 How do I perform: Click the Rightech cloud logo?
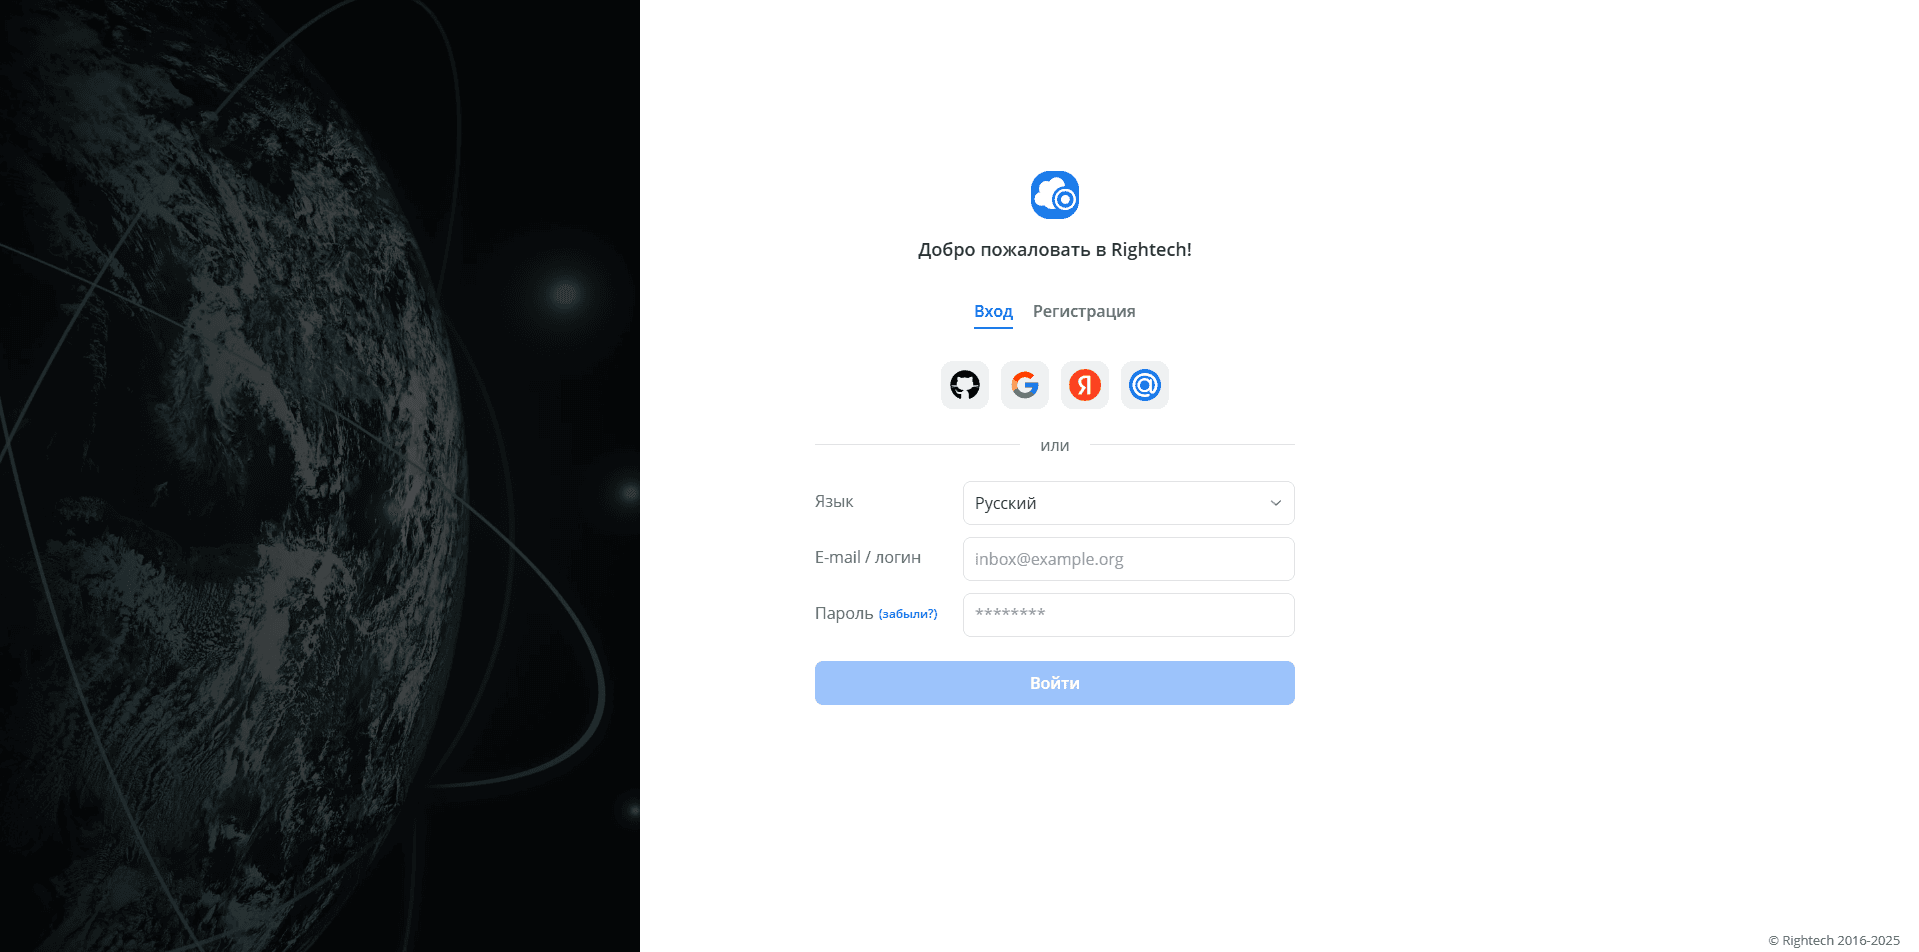coord(1055,195)
